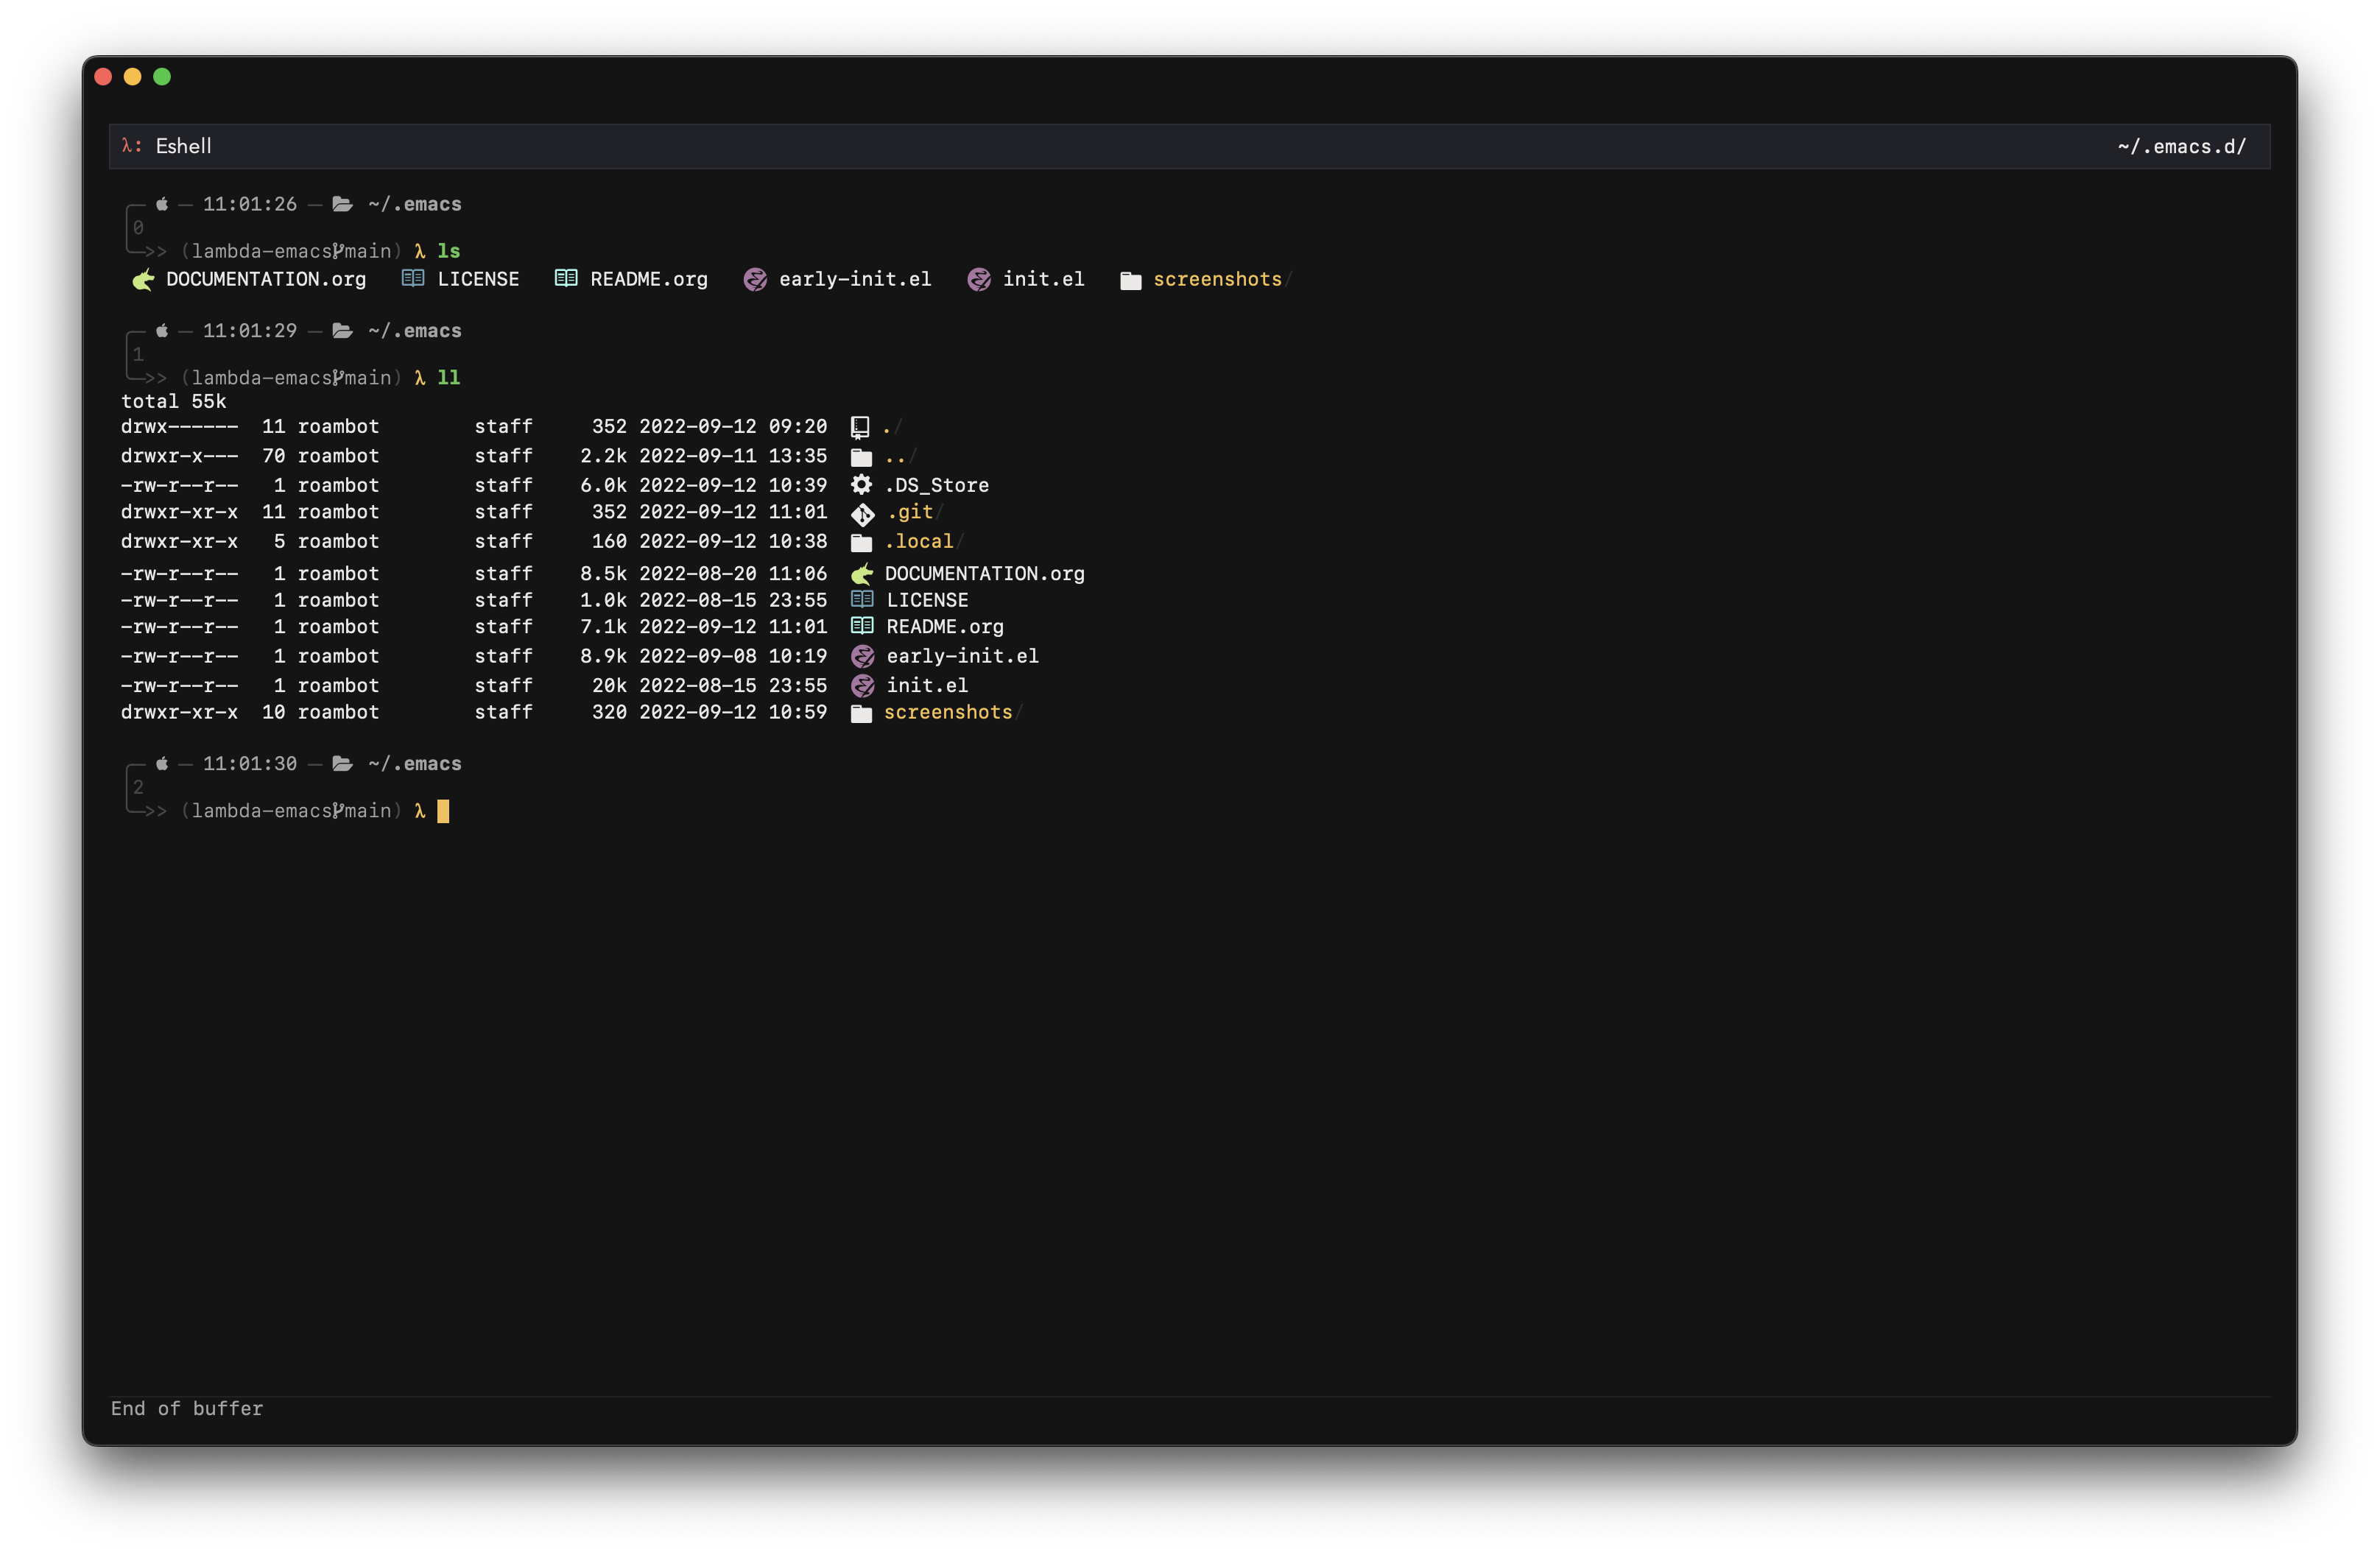Click the folder icon beside .local directory
This screenshot has width=2380, height=1555.
(861, 542)
